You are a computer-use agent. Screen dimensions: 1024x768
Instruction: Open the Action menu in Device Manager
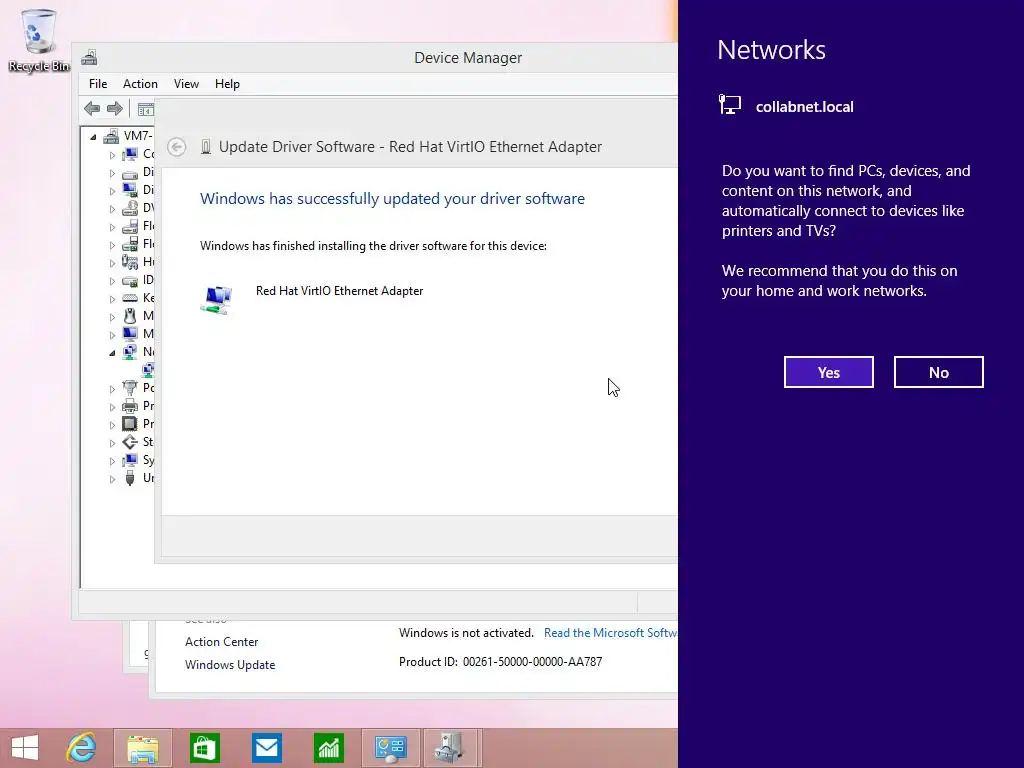140,84
